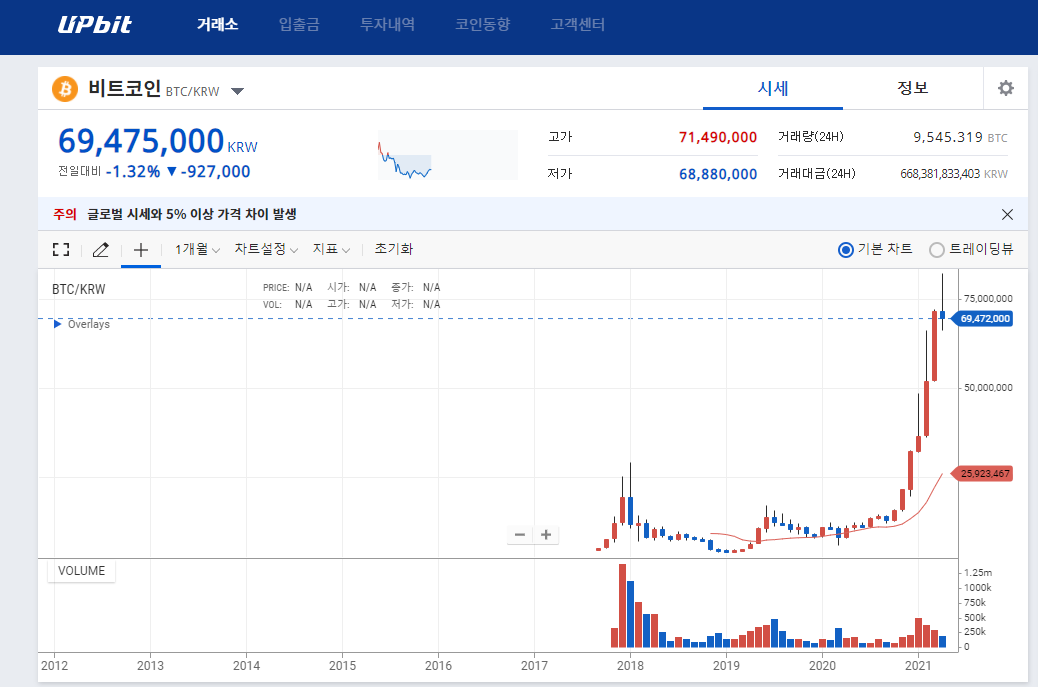Click the blue 69,472,000 price marker

(x=984, y=319)
